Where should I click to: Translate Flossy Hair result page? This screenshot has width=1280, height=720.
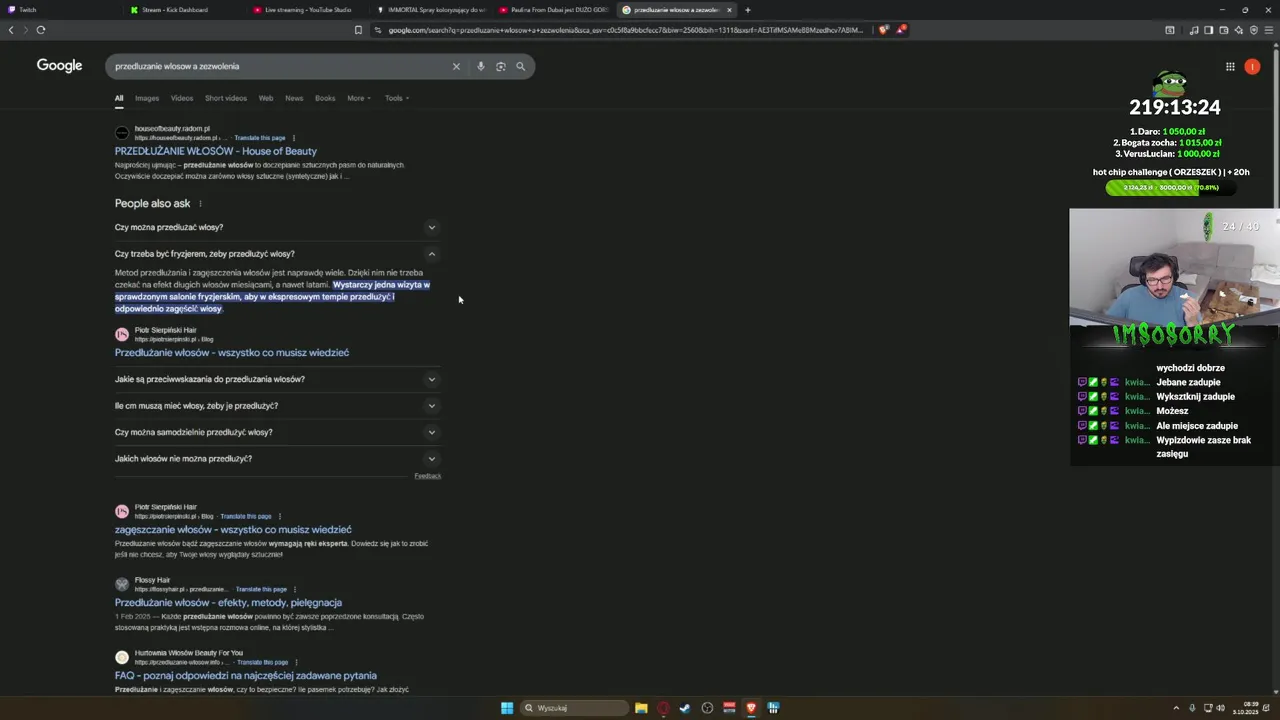click(261, 590)
